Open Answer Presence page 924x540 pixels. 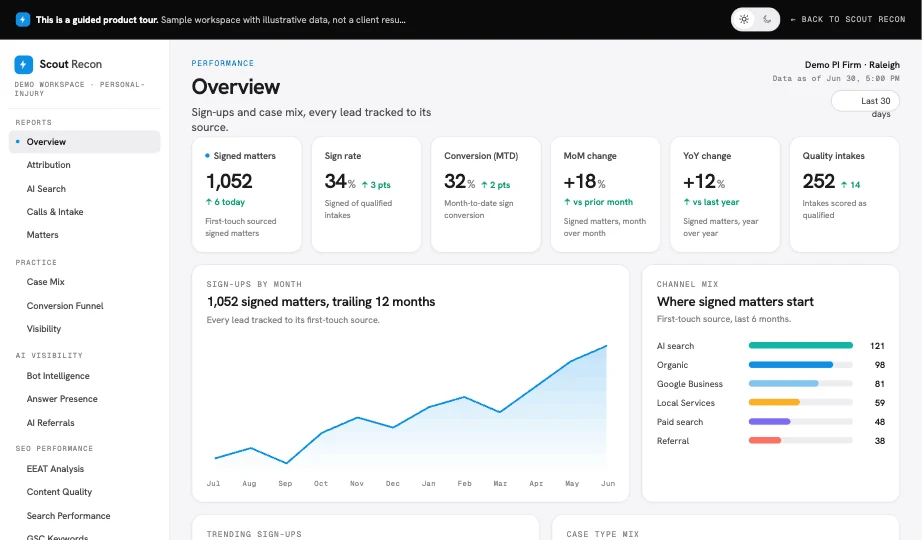coord(62,399)
